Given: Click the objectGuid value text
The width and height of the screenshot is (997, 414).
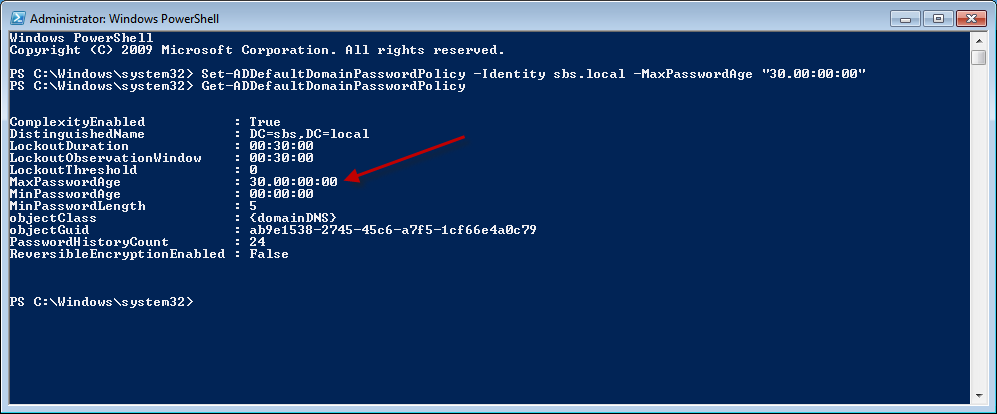Looking at the screenshot, I should (x=393, y=230).
